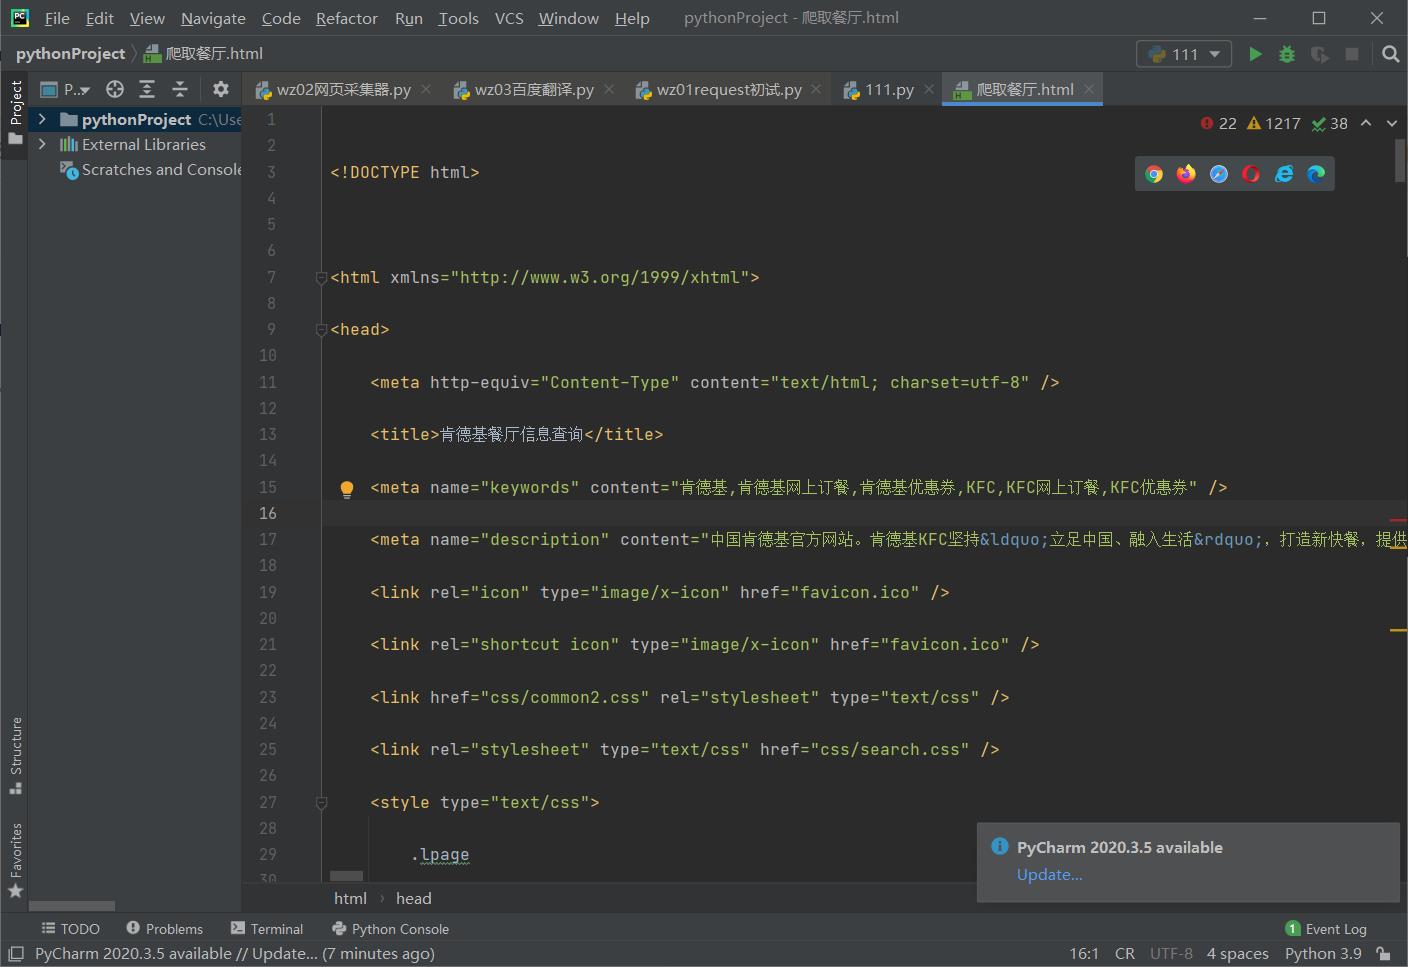The image size is (1408, 967).
Task: Click the Update... link in notification
Action: [x=1049, y=875]
